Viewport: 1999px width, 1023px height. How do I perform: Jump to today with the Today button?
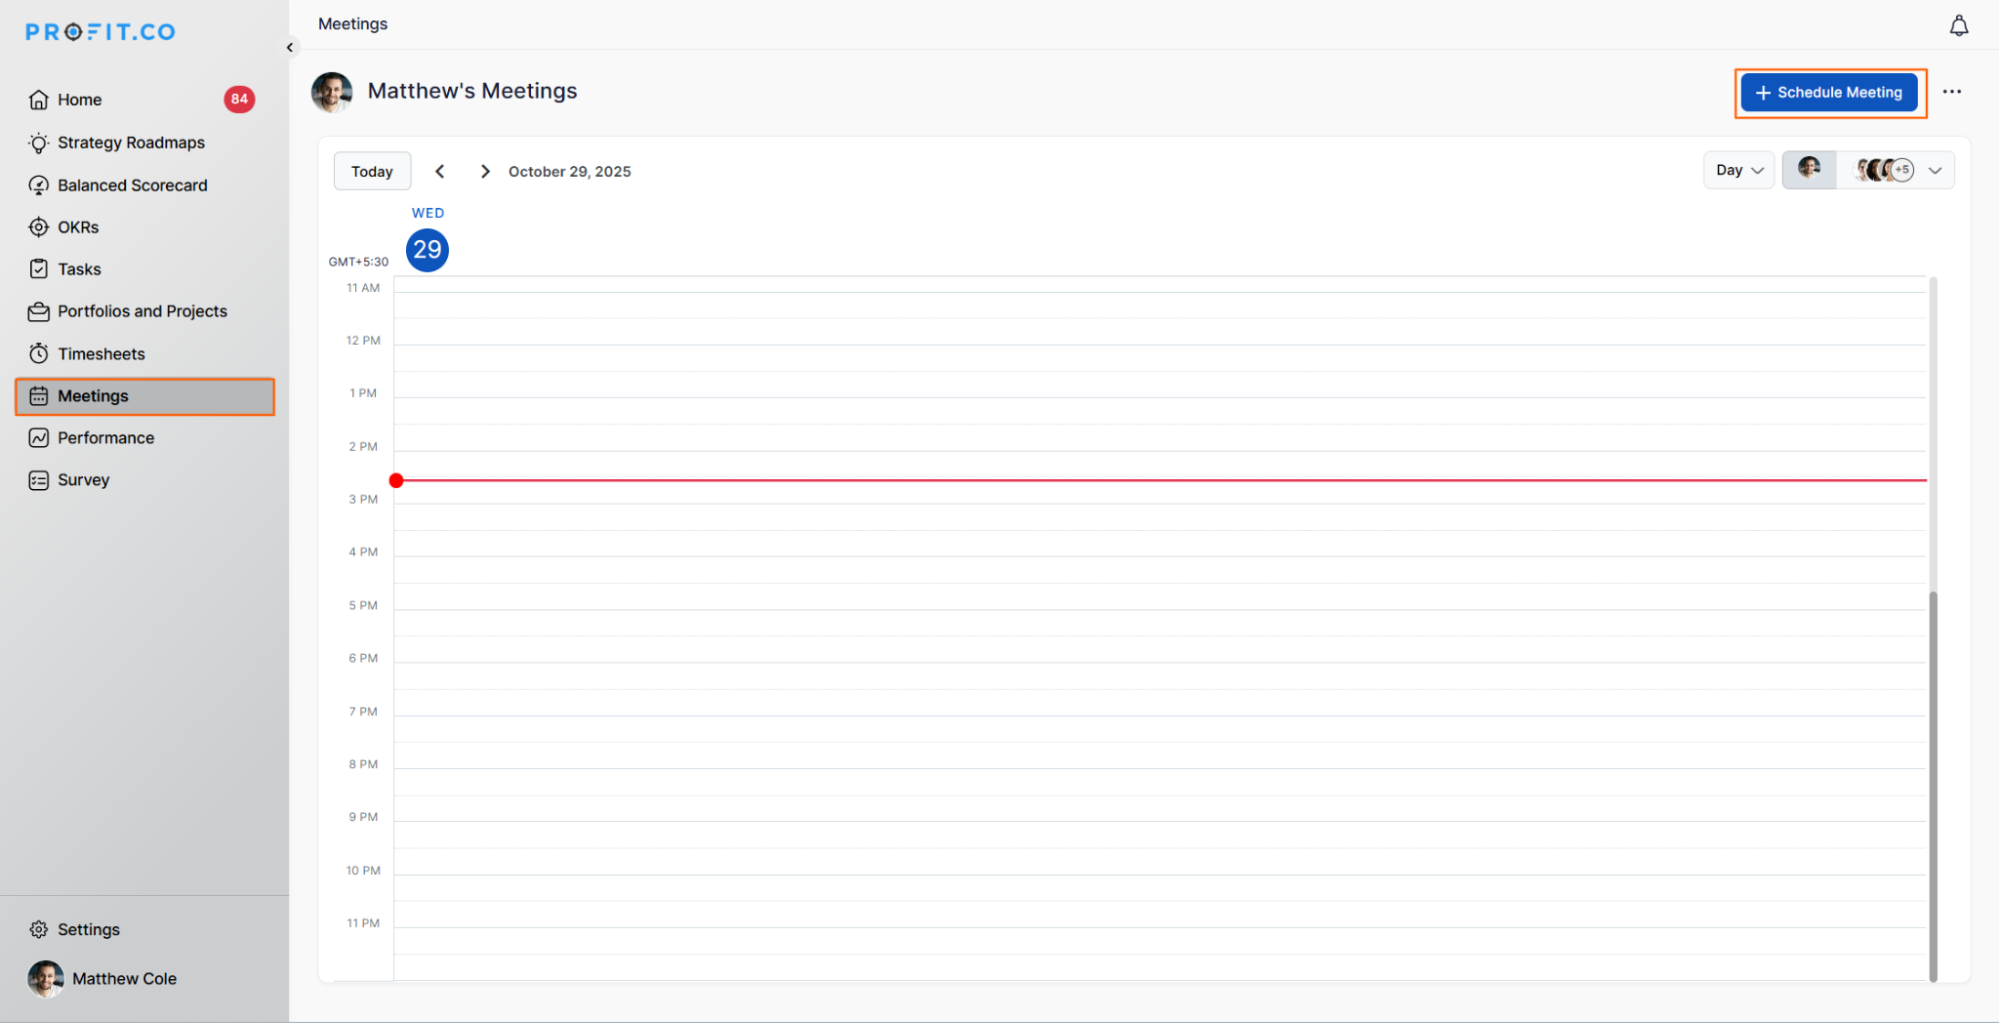(372, 172)
